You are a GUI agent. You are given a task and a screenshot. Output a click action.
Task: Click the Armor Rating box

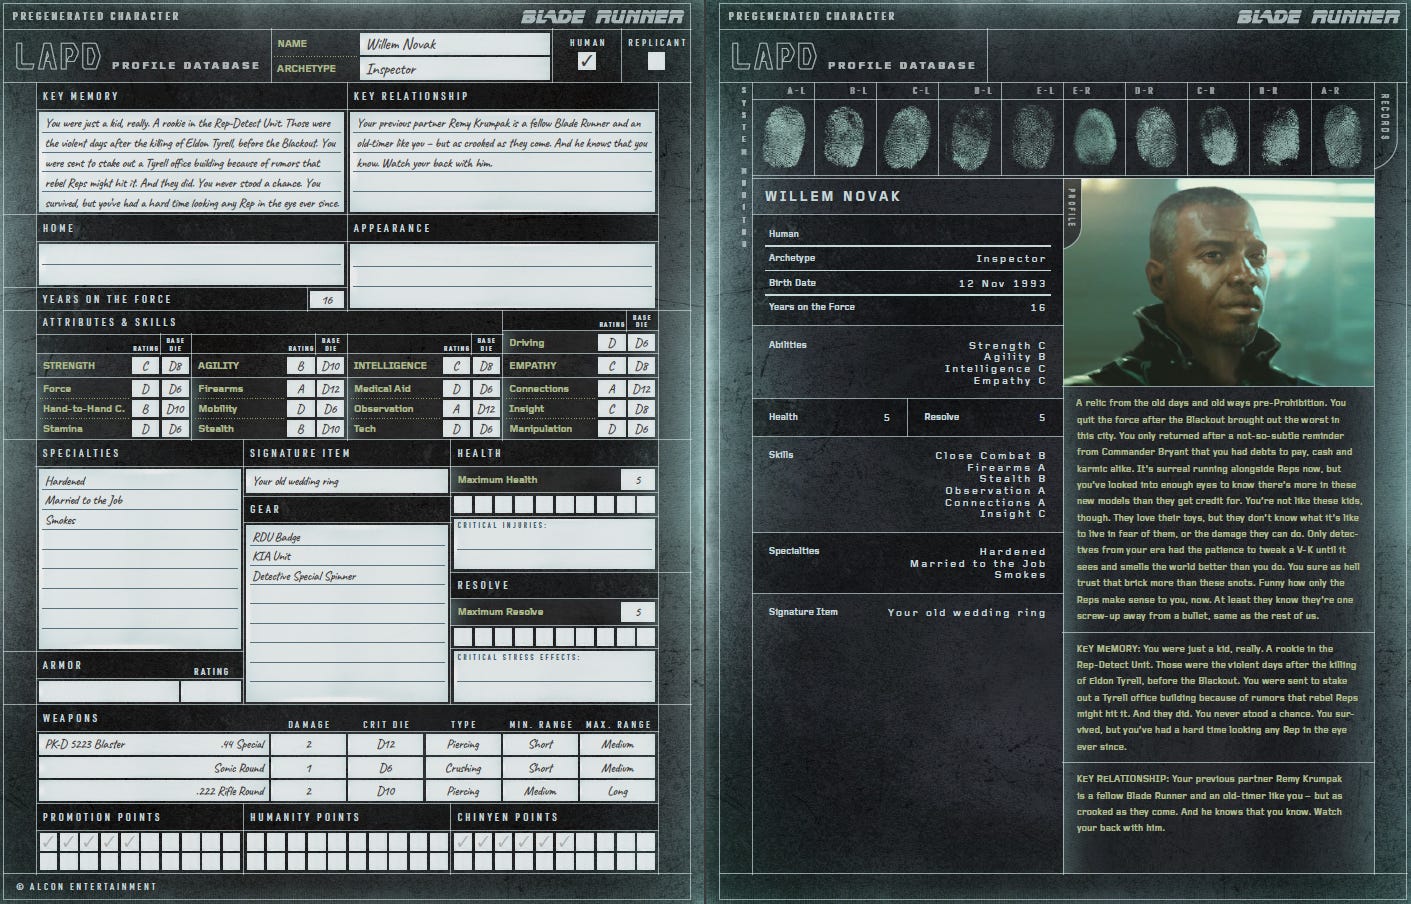tap(211, 691)
